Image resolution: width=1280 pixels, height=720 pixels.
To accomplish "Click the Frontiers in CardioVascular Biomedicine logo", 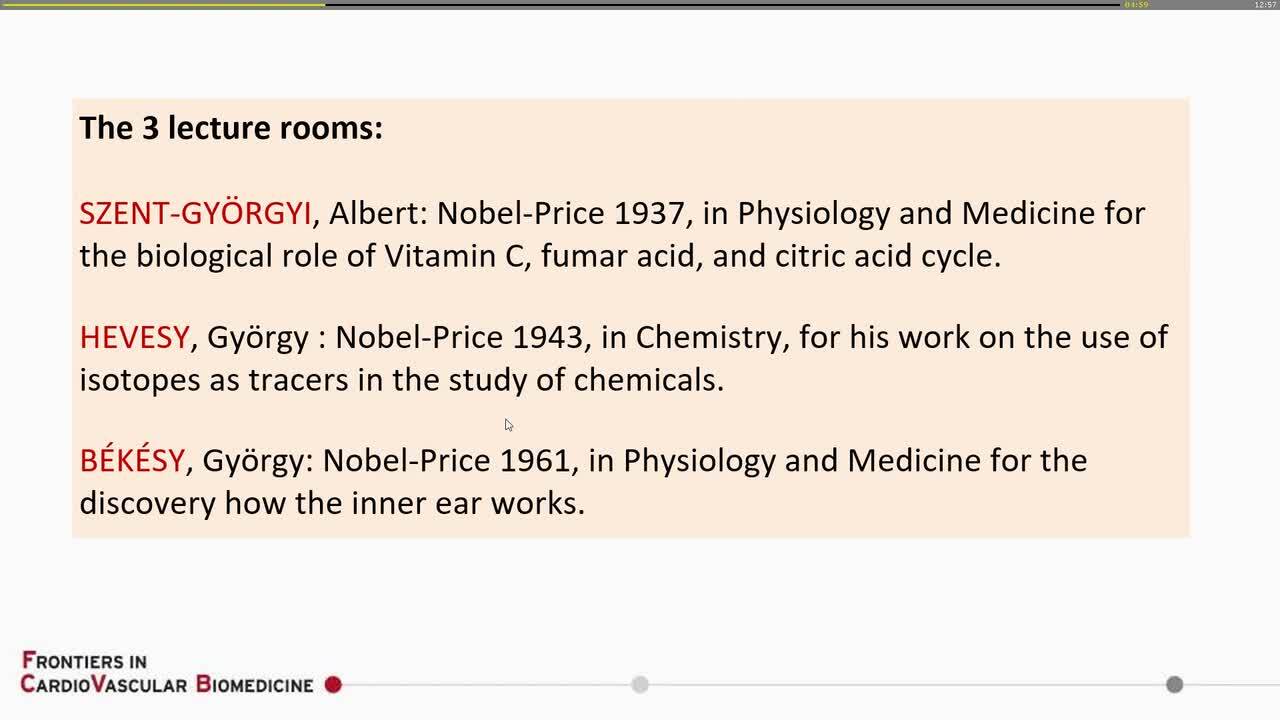I will (167, 673).
